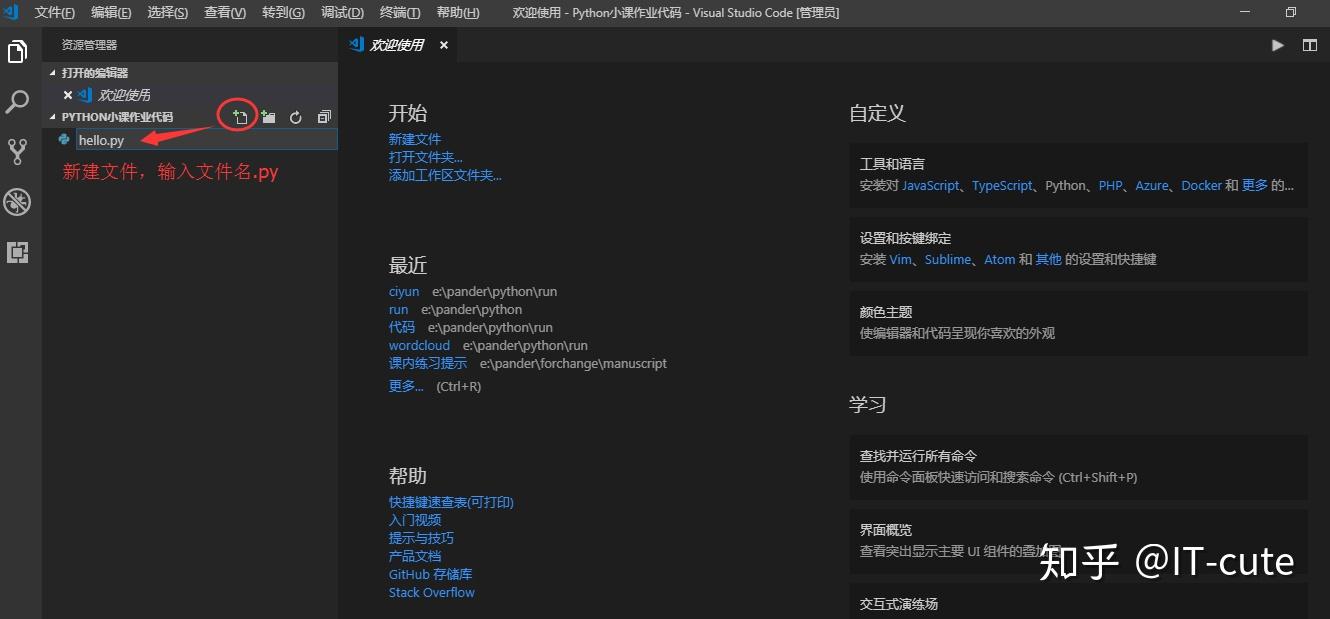This screenshot has width=1330, height=619.
Task: Open the Extensions panel icon
Action: pos(17,253)
